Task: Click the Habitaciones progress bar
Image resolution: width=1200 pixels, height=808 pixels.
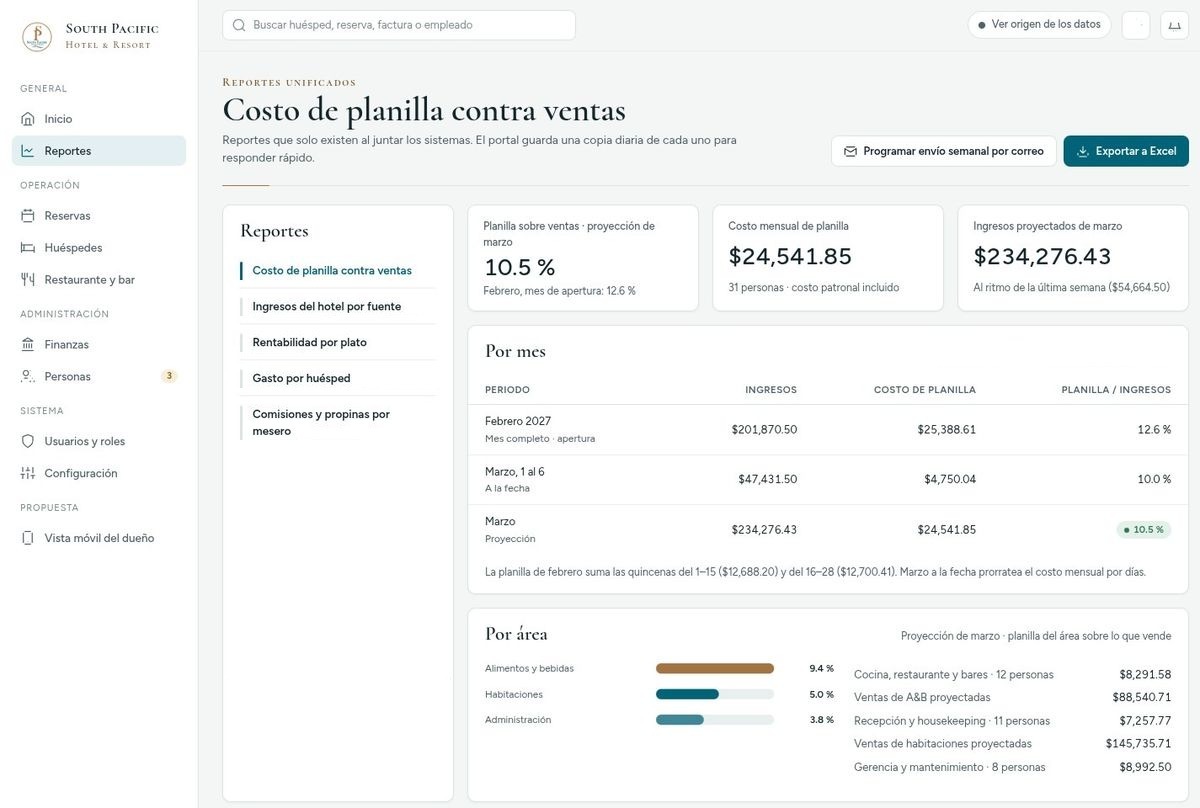Action: 715,694
